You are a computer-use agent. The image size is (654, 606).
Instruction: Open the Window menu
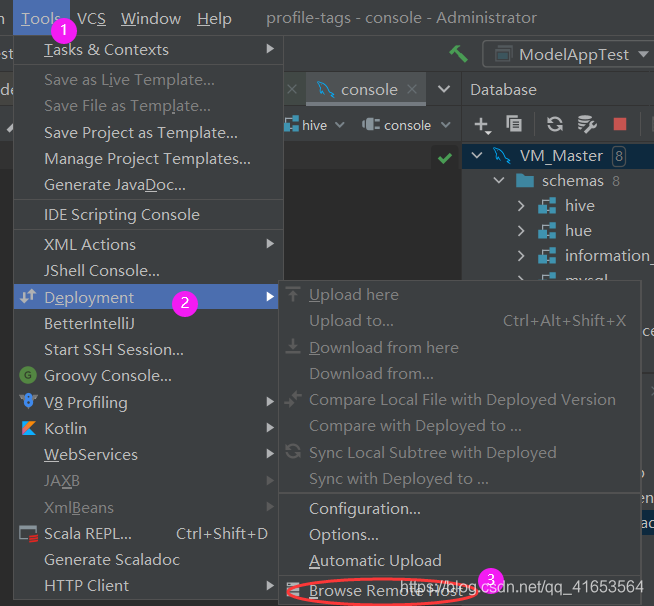click(x=151, y=18)
